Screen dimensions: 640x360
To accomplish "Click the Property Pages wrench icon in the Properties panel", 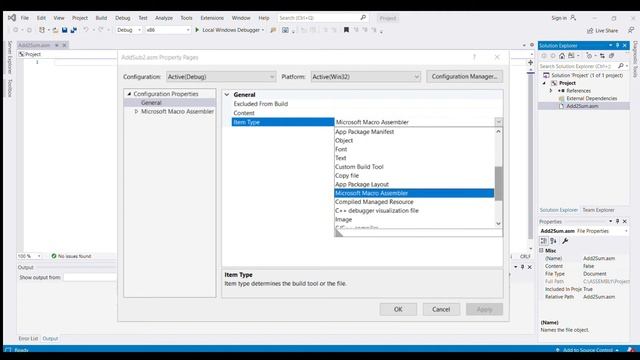I will 565,241.
